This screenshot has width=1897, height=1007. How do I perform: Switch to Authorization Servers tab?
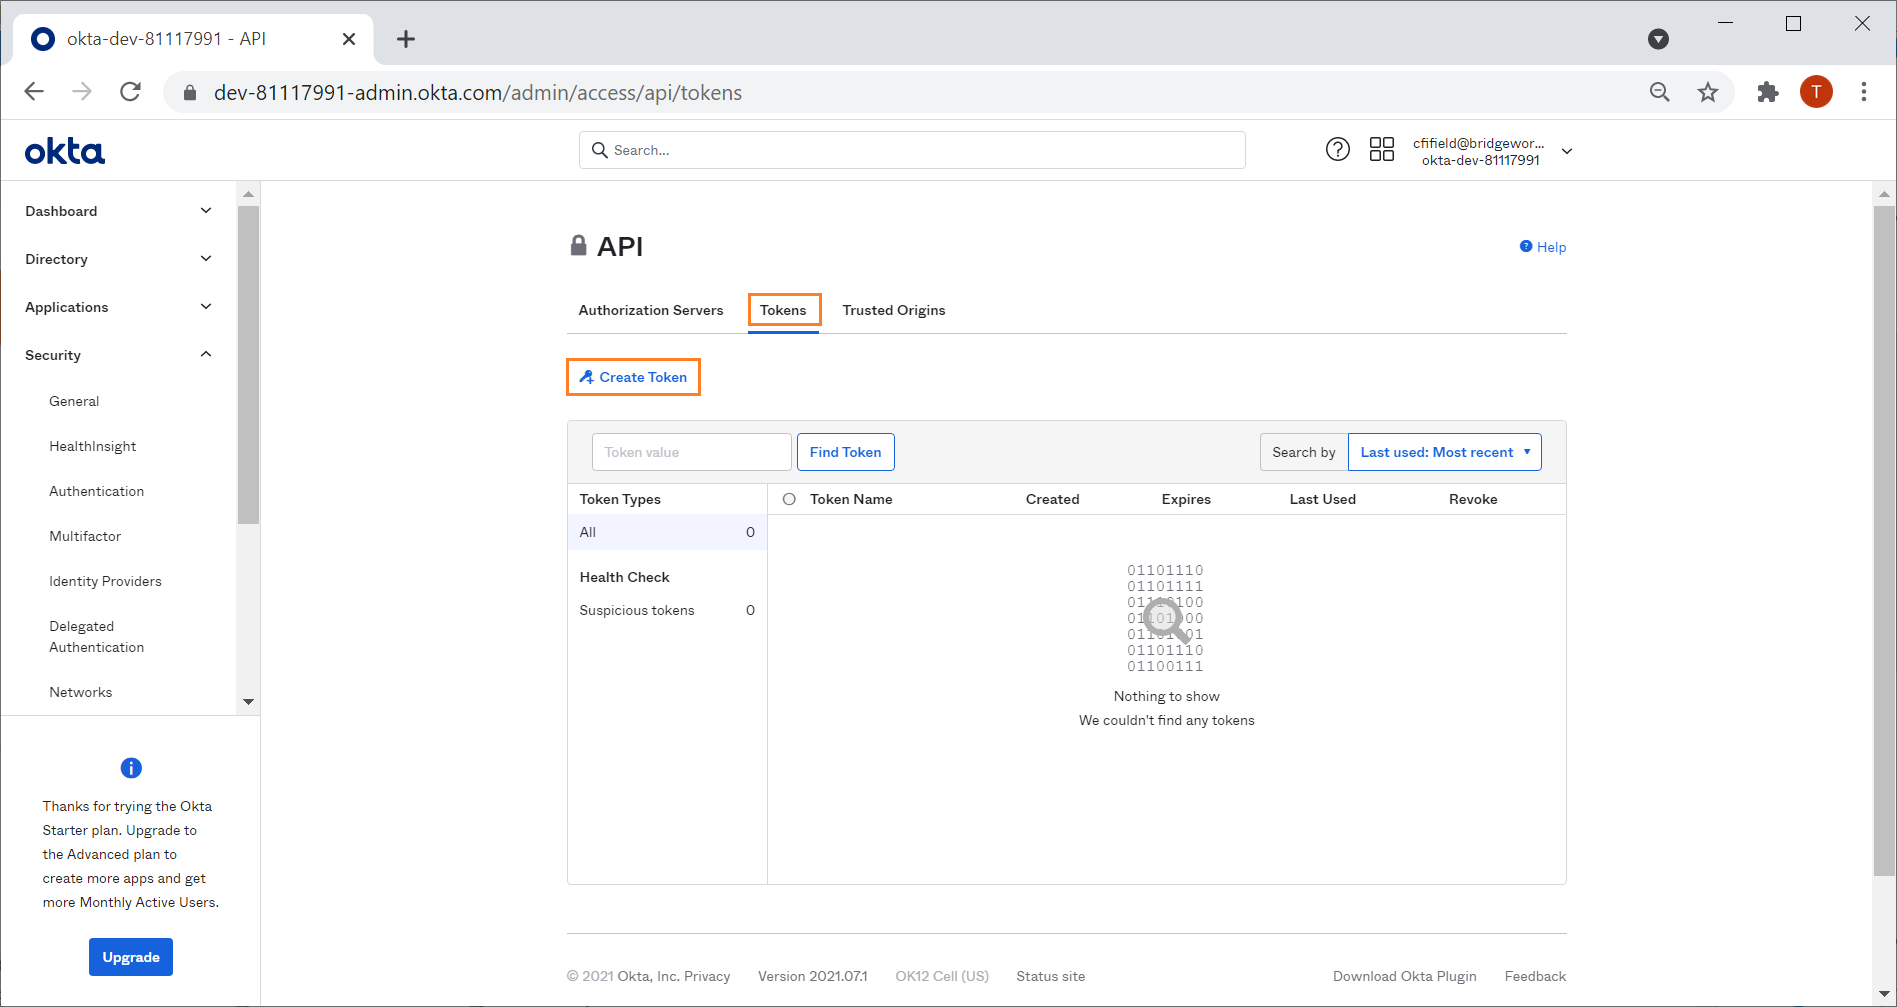point(651,310)
